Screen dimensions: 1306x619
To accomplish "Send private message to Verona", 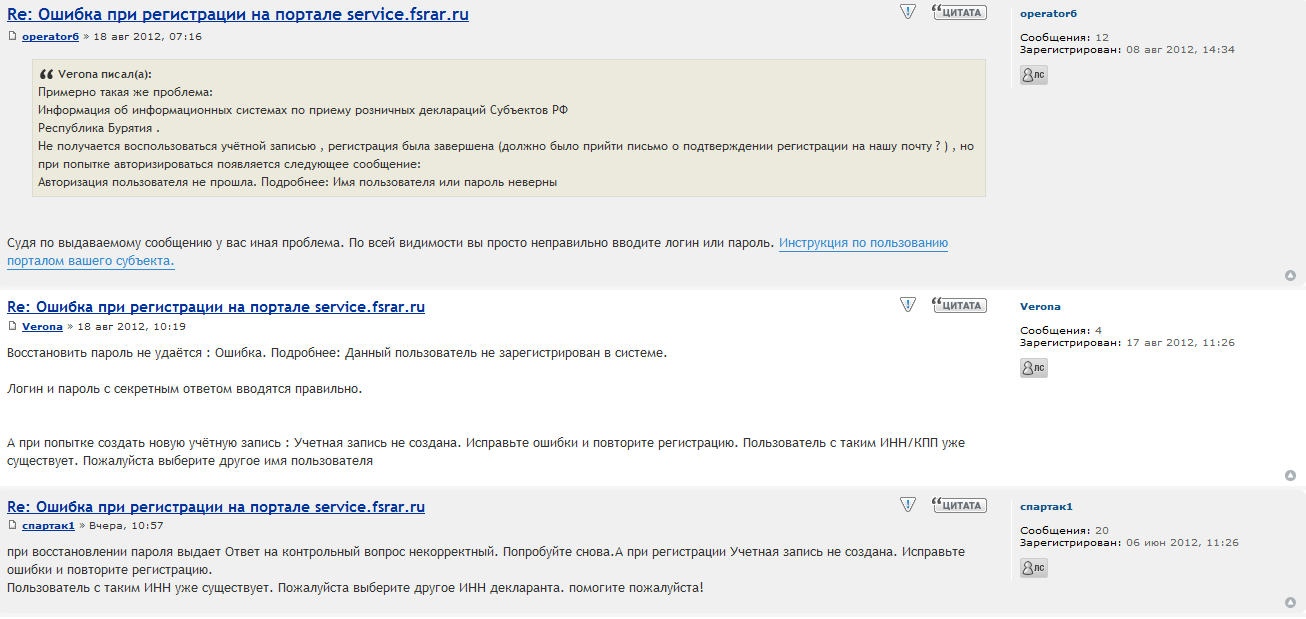I will [x=1034, y=368].
